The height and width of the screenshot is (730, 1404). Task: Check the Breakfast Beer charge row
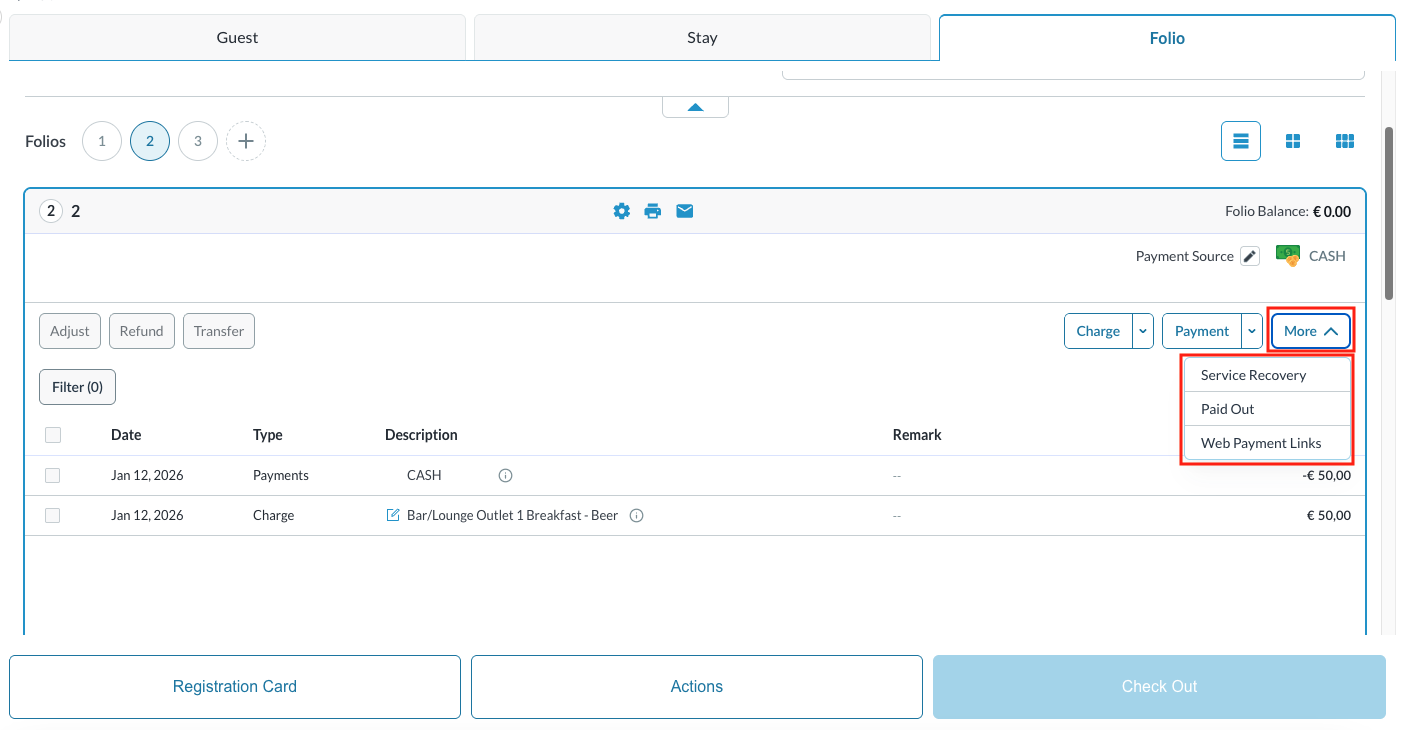pyautogui.click(x=52, y=515)
